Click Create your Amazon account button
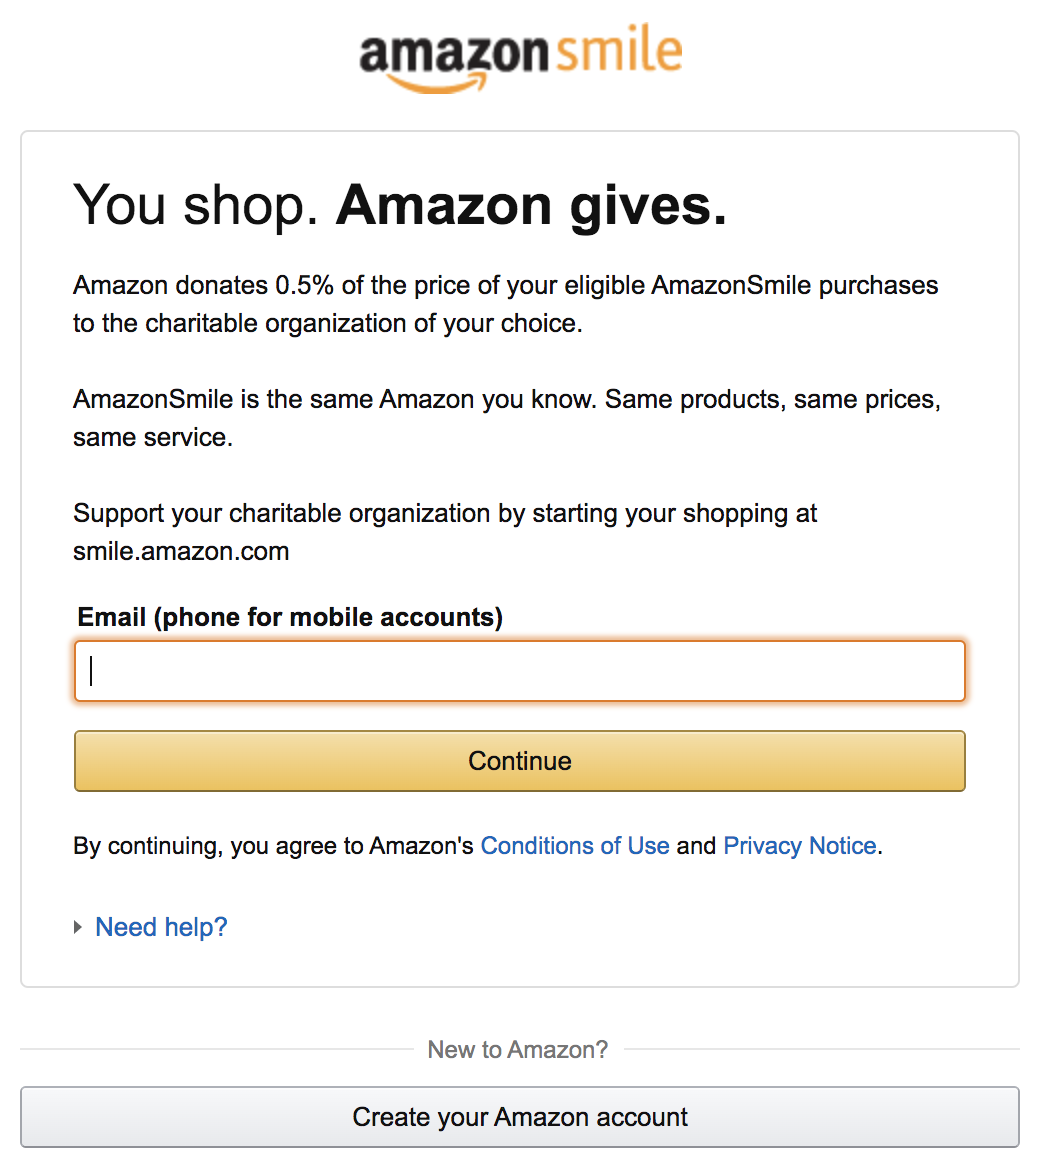 pos(520,1117)
